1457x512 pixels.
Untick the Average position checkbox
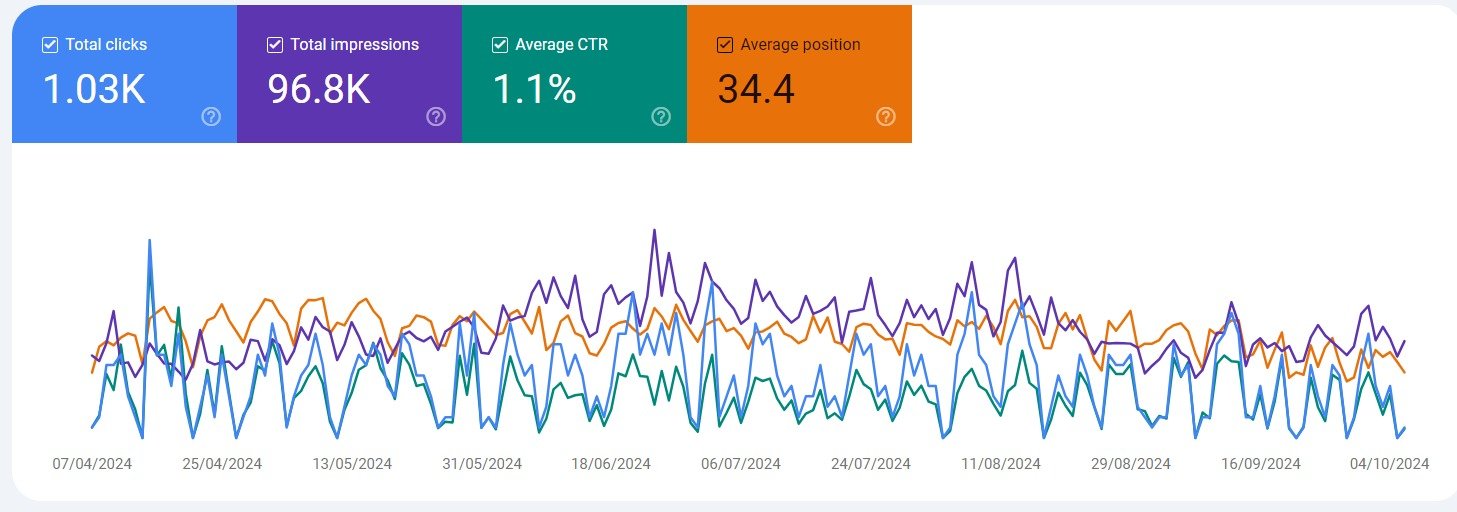tap(725, 45)
